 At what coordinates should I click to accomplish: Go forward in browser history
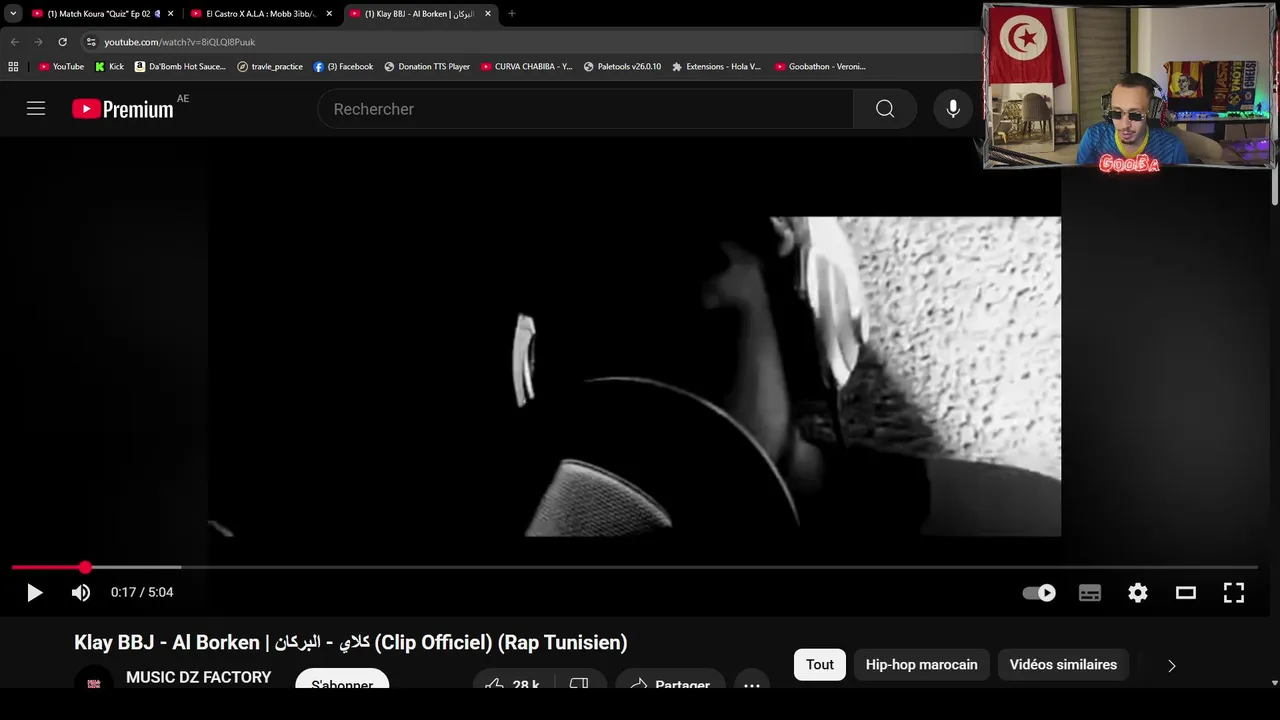click(38, 42)
